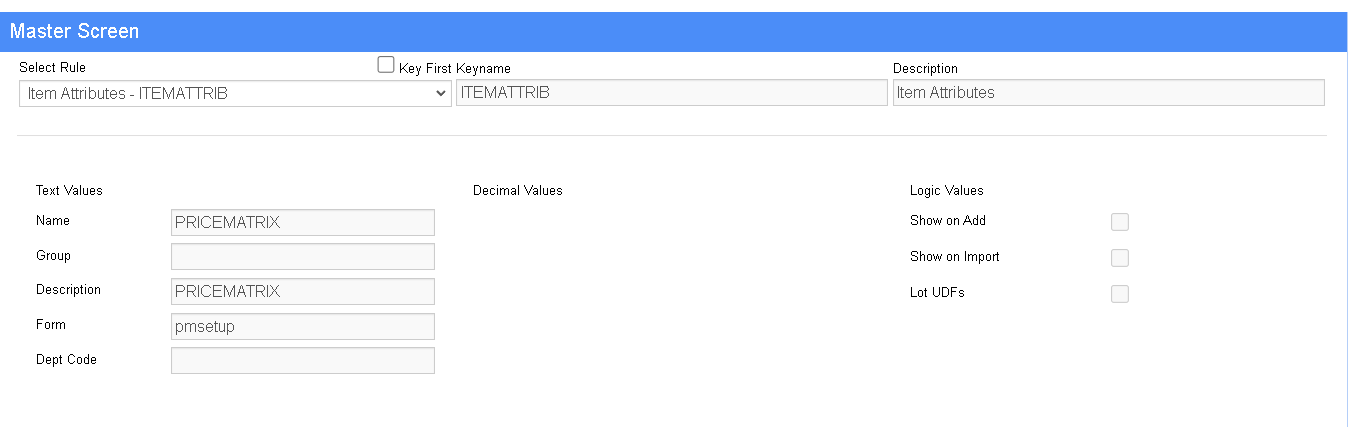Click the Keyname field showing ITEMATTRIB
The width and height of the screenshot is (1362, 427).
click(x=672, y=93)
